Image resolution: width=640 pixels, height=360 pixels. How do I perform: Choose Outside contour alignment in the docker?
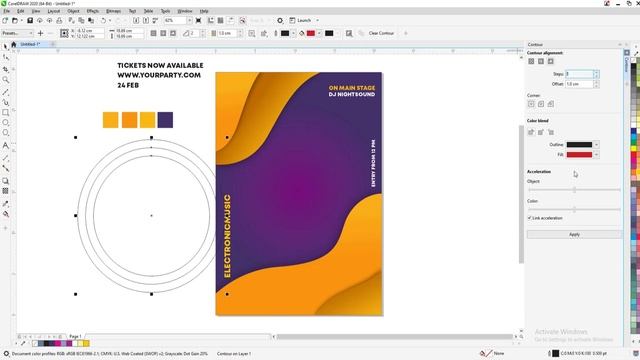[x=551, y=61]
